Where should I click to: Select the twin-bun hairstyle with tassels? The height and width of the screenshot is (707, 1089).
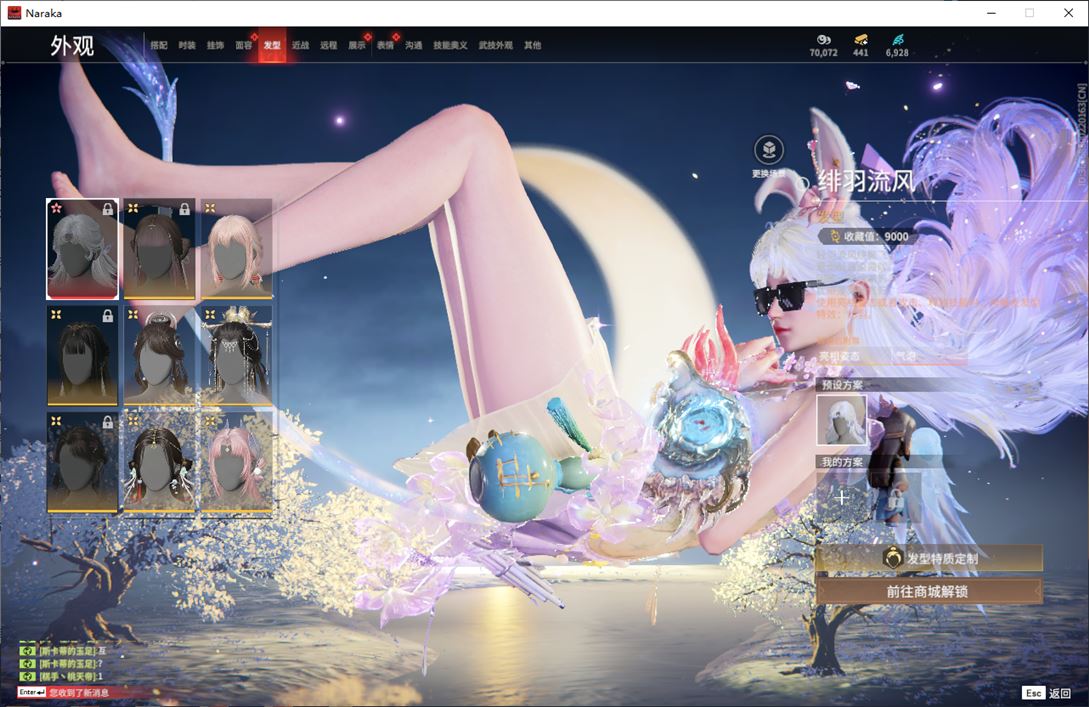[159, 462]
